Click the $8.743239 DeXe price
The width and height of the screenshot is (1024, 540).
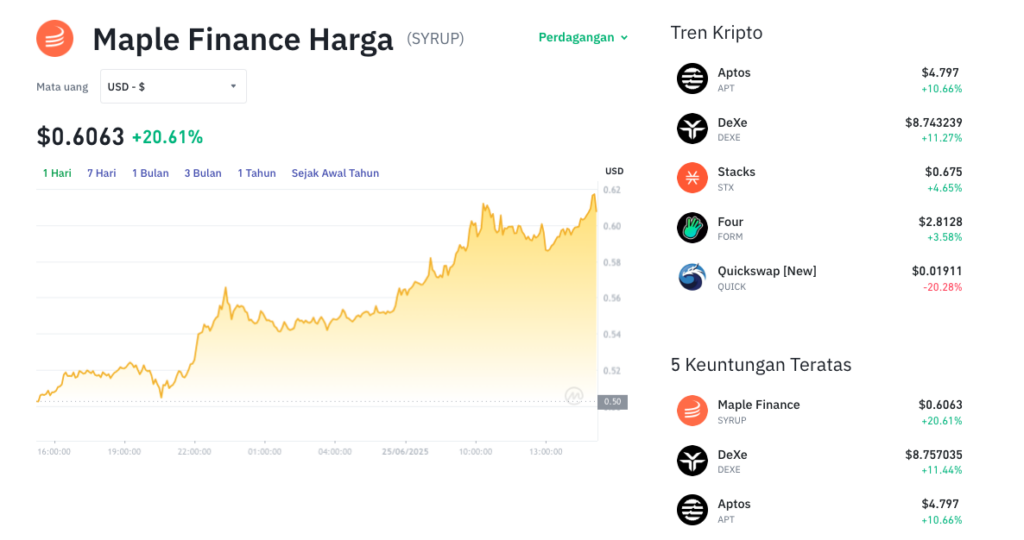tap(933, 122)
